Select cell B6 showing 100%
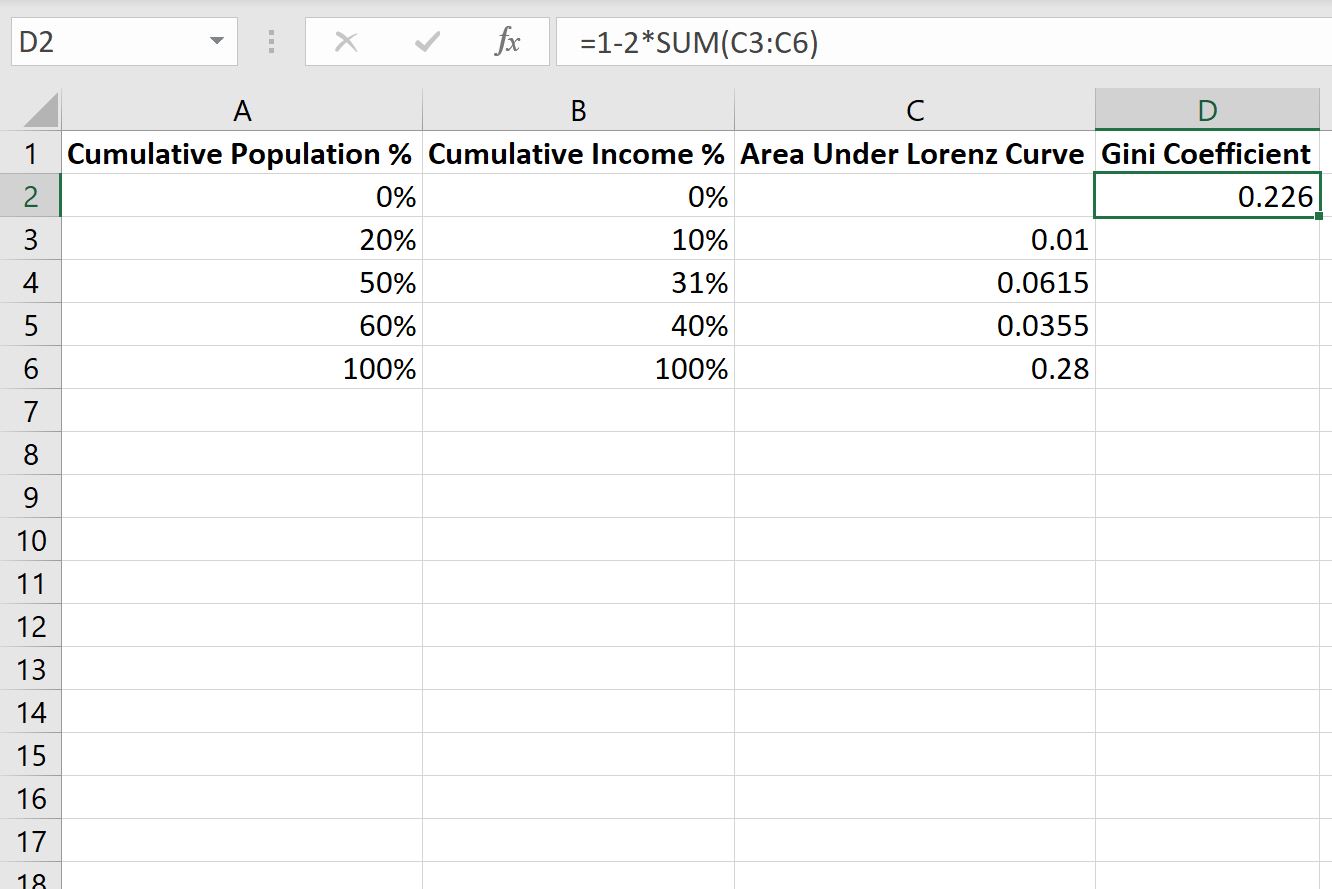Screen dimensions: 1332x889 click(578, 368)
